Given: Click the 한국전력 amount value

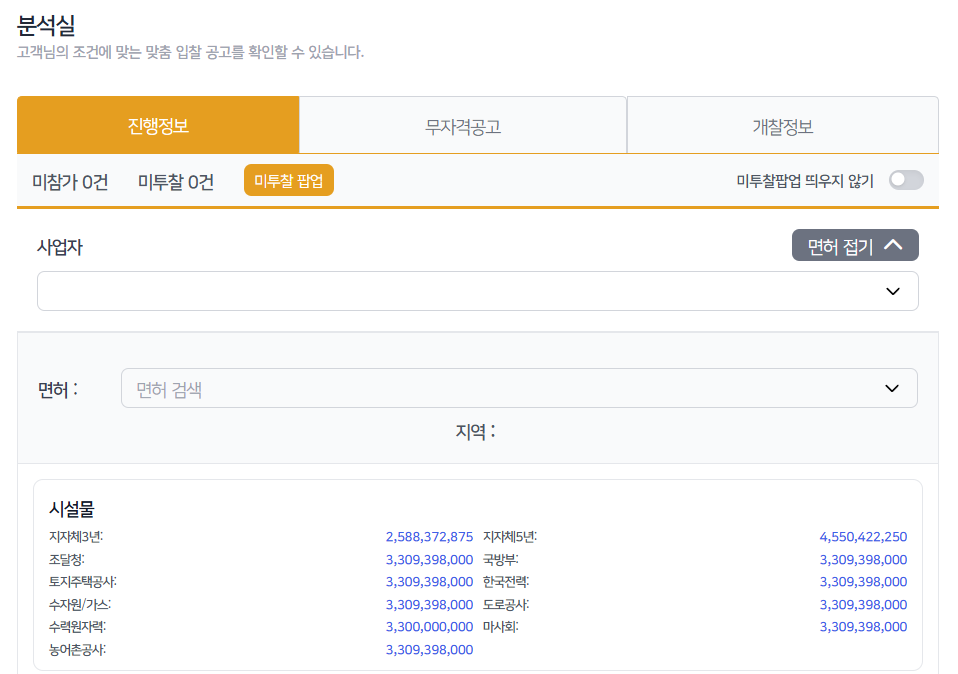Looking at the screenshot, I should pyautogui.click(x=863, y=582).
